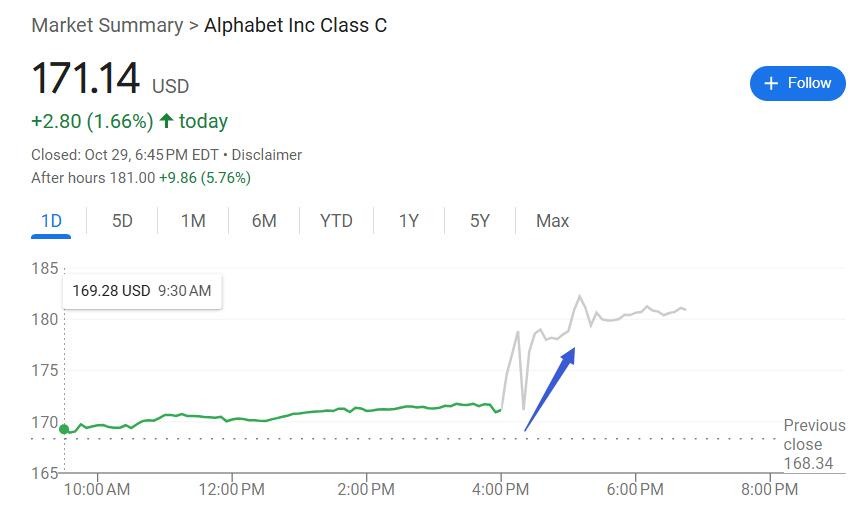
Task: Switch to the 5Y tab
Action: [x=480, y=221]
